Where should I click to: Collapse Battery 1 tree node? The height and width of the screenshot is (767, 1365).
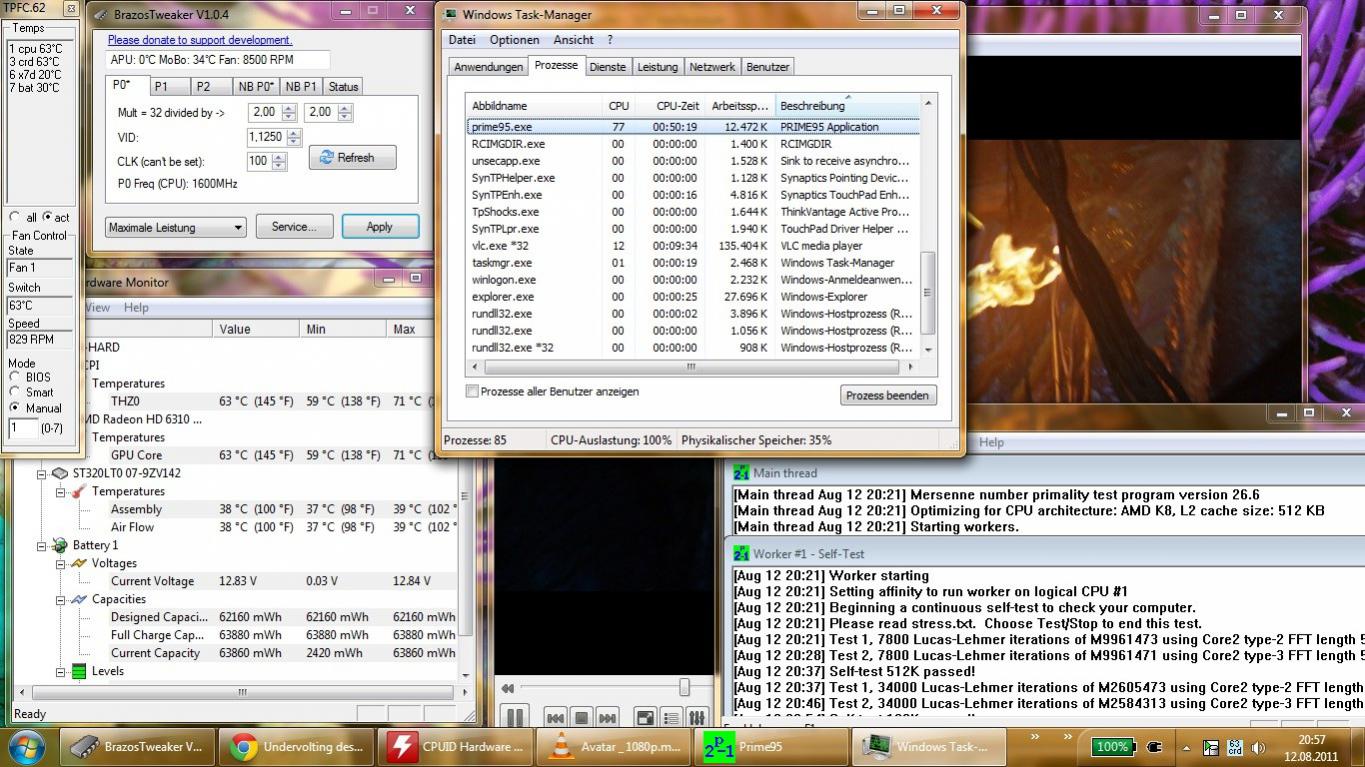[42, 545]
